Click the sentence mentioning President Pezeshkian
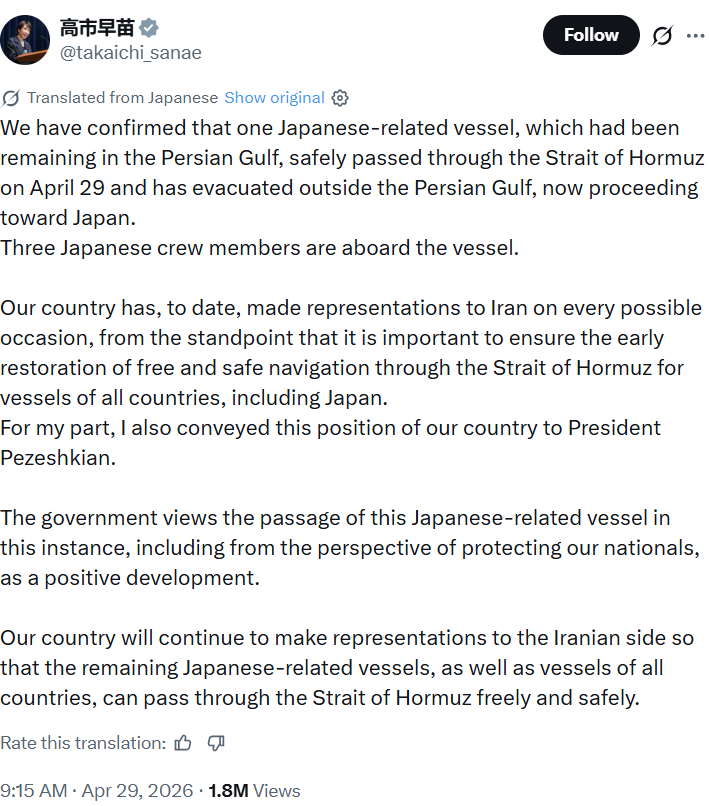The width and height of the screenshot is (709, 806). 330,442
